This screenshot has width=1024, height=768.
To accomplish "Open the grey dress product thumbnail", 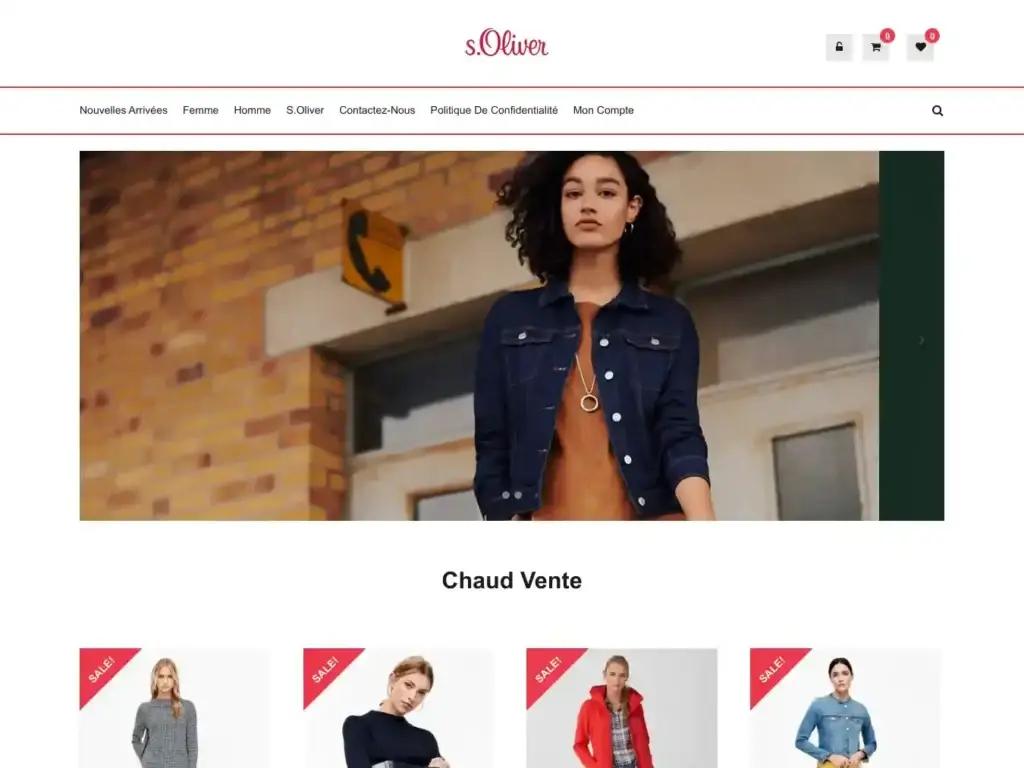I will (x=174, y=708).
